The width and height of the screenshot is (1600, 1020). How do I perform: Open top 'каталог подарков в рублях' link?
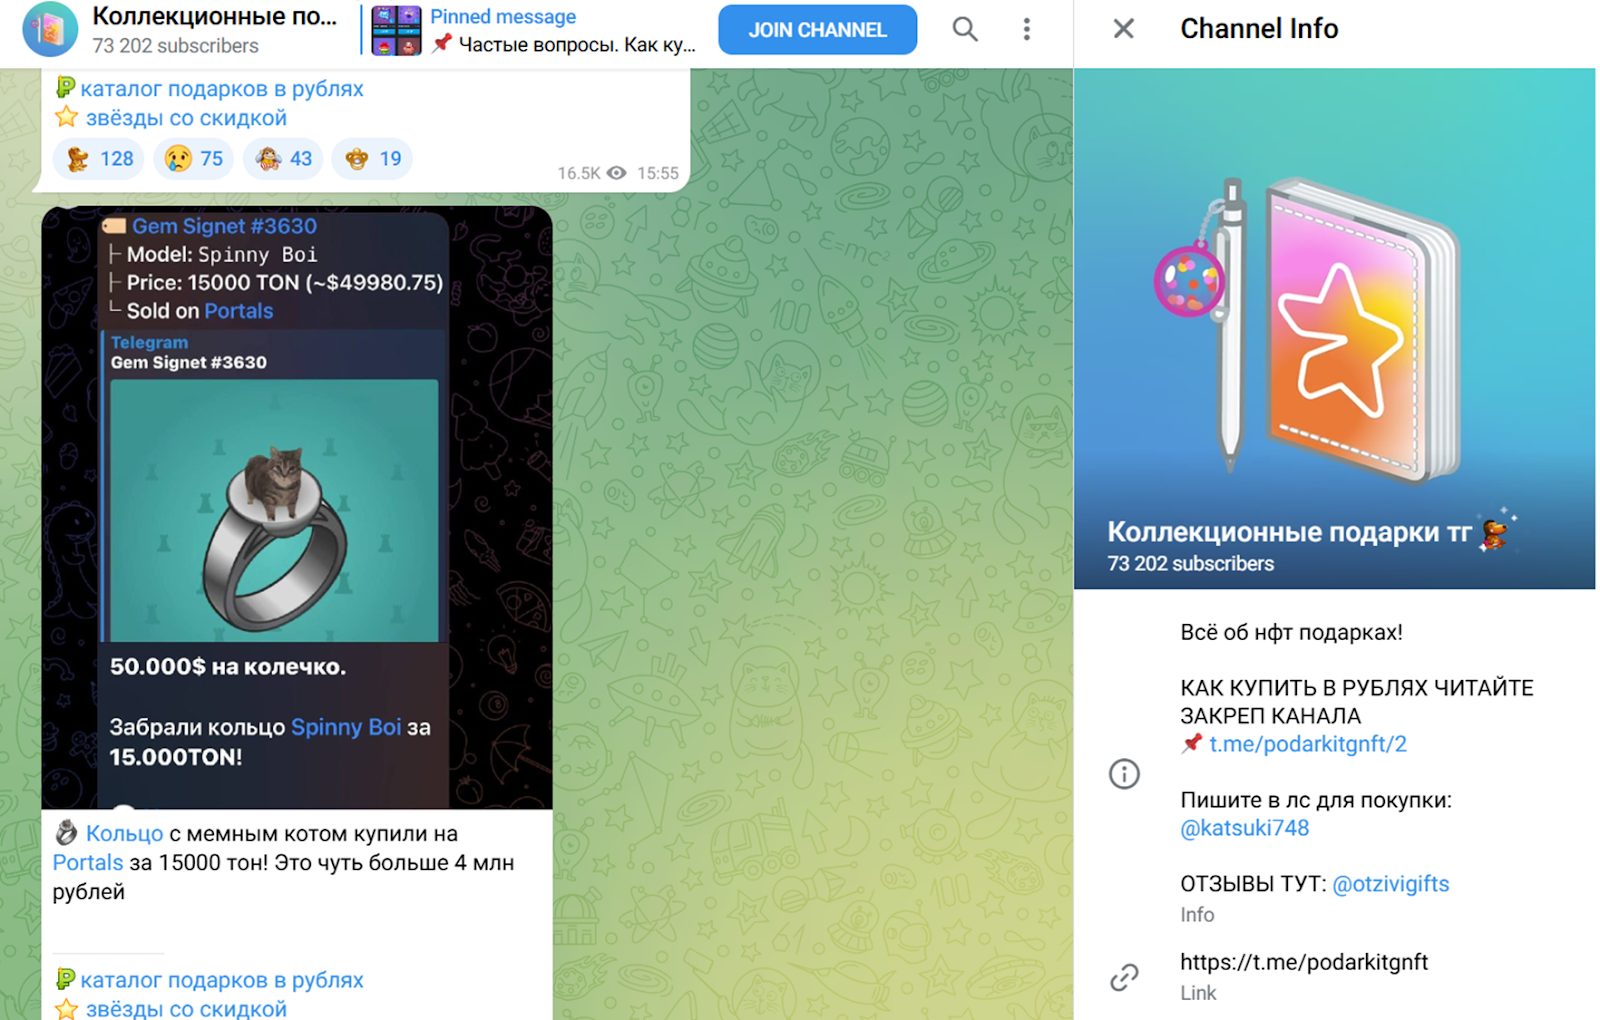(x=222, y=89)
